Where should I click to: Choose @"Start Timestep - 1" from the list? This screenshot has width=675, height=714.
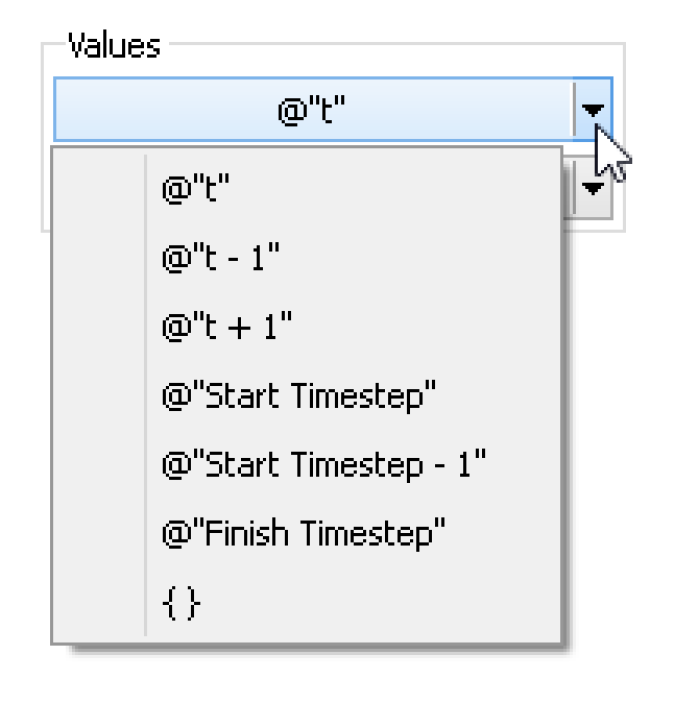(323, 465)
